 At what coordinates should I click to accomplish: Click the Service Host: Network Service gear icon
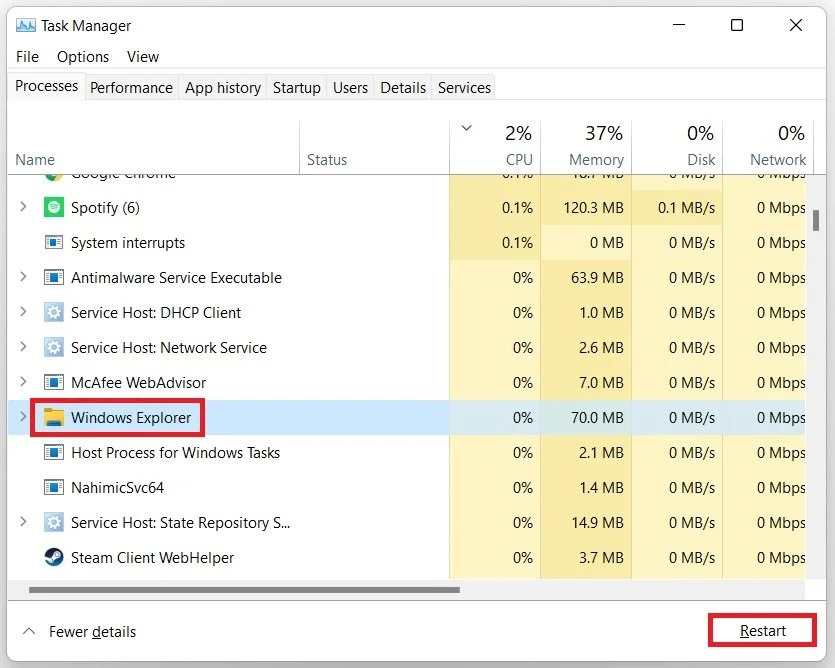[54, 348]
